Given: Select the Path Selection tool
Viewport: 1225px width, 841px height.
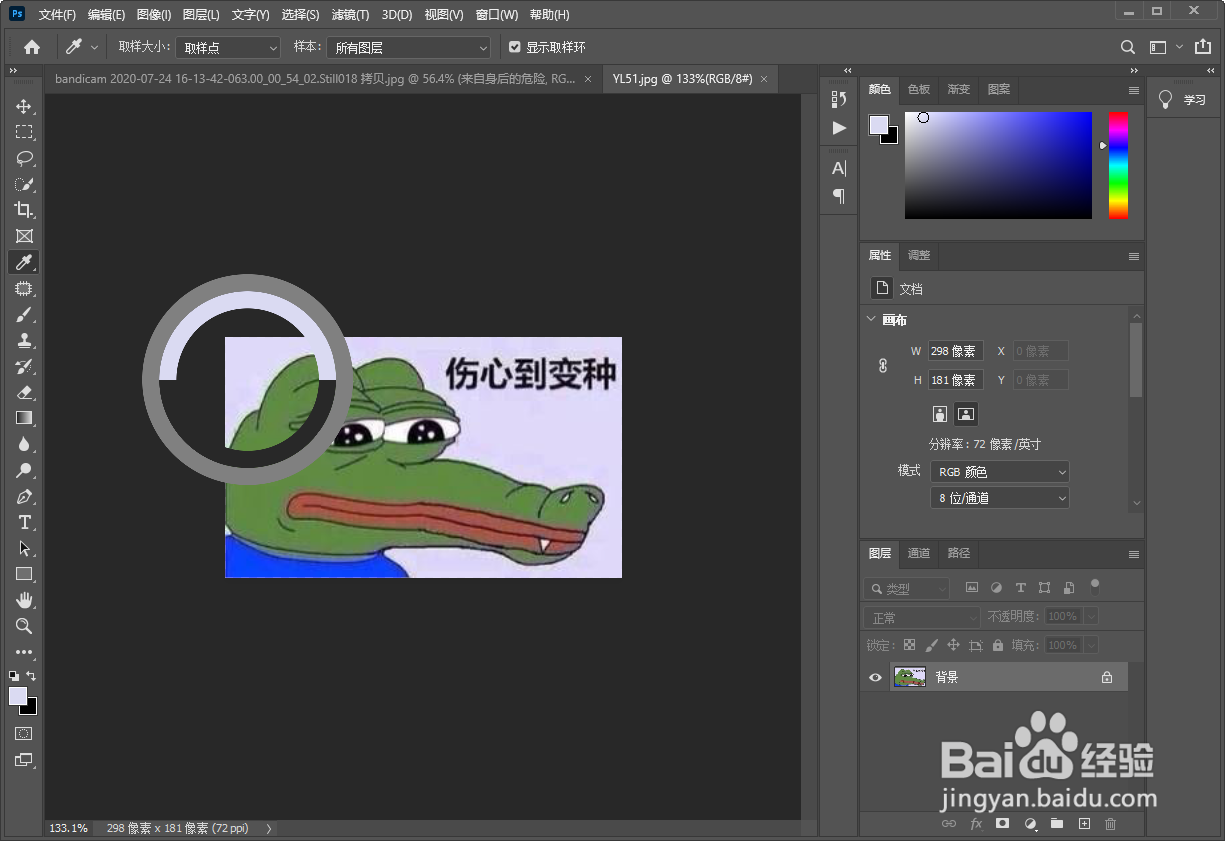Looking at the screenshot, I should coord(24,548).
